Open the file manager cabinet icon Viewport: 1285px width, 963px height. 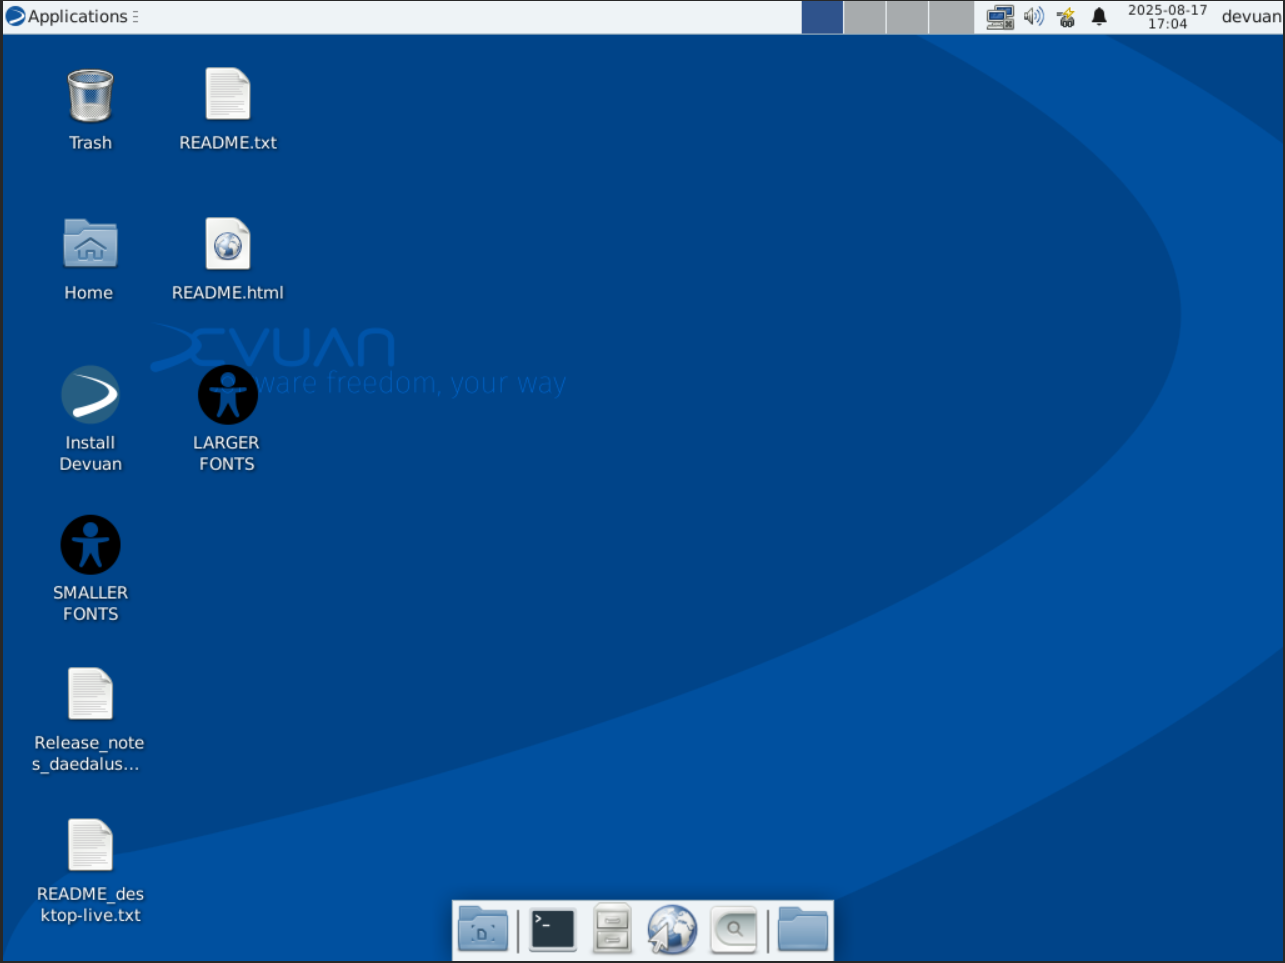[x=612, y=930]
